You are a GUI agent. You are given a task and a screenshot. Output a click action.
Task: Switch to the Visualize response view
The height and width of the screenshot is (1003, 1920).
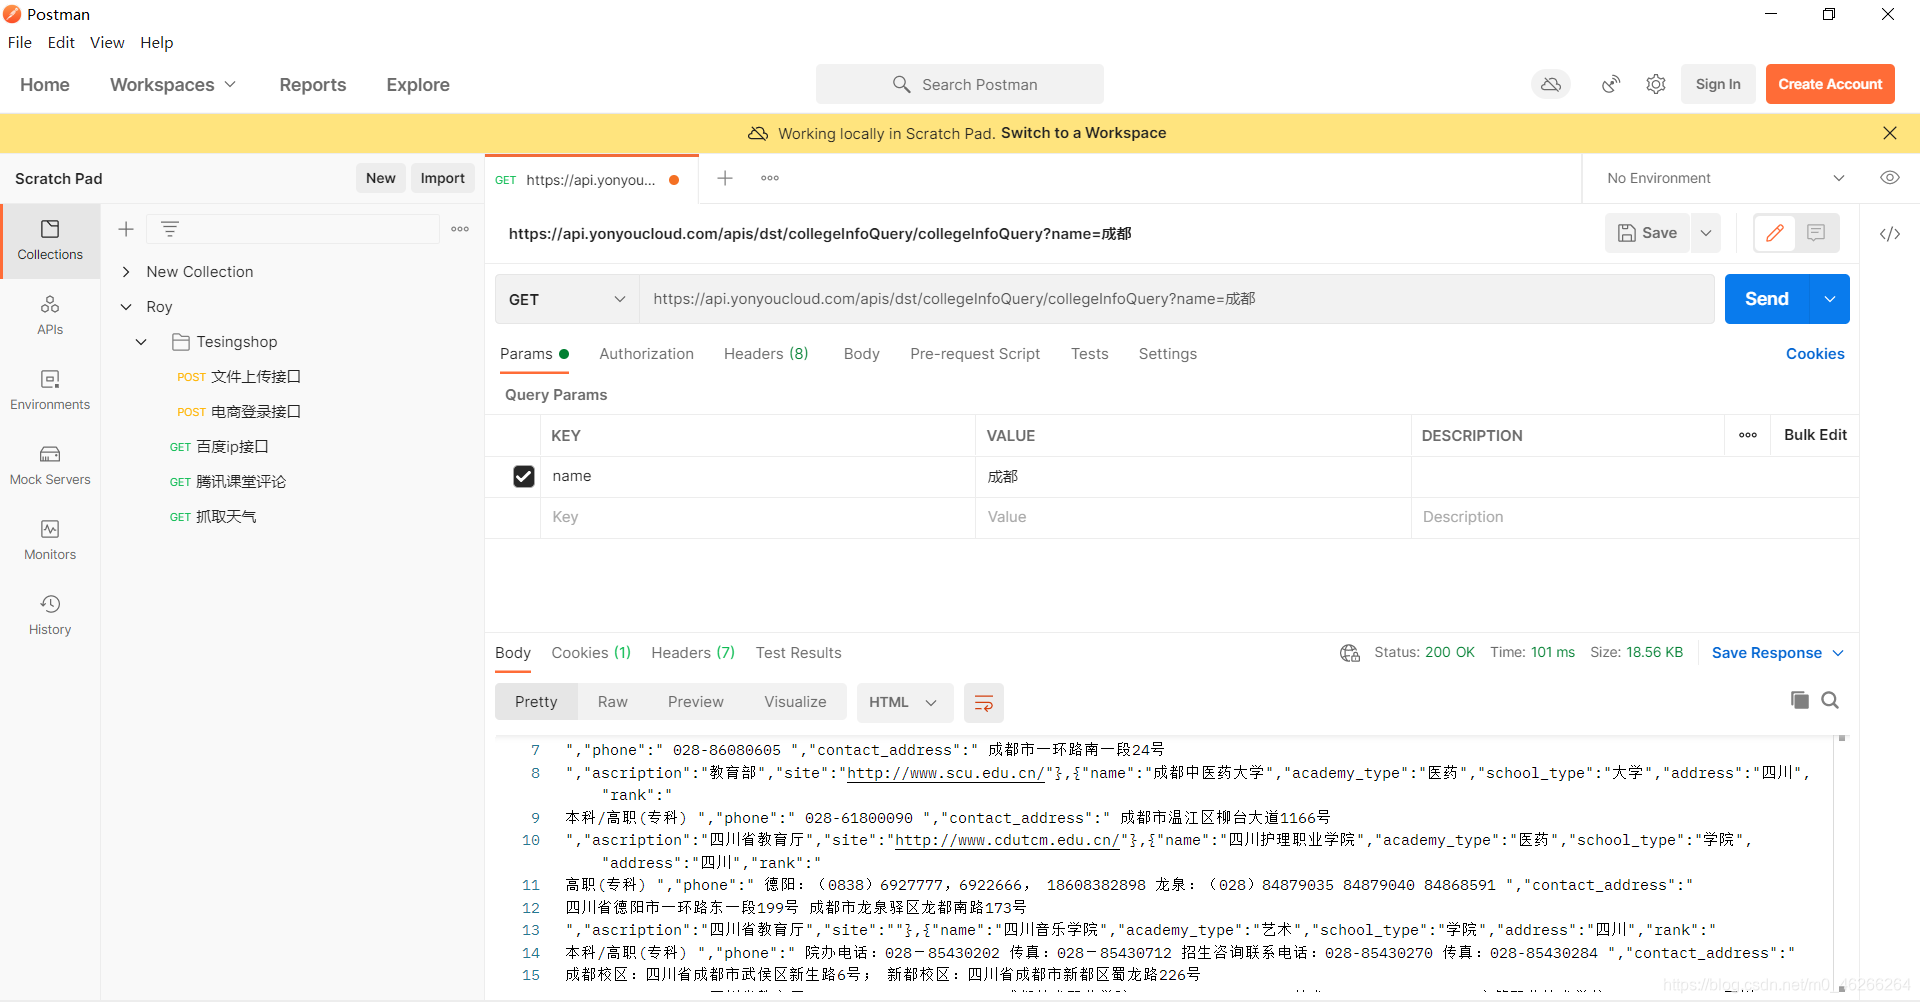coord(795,702)
